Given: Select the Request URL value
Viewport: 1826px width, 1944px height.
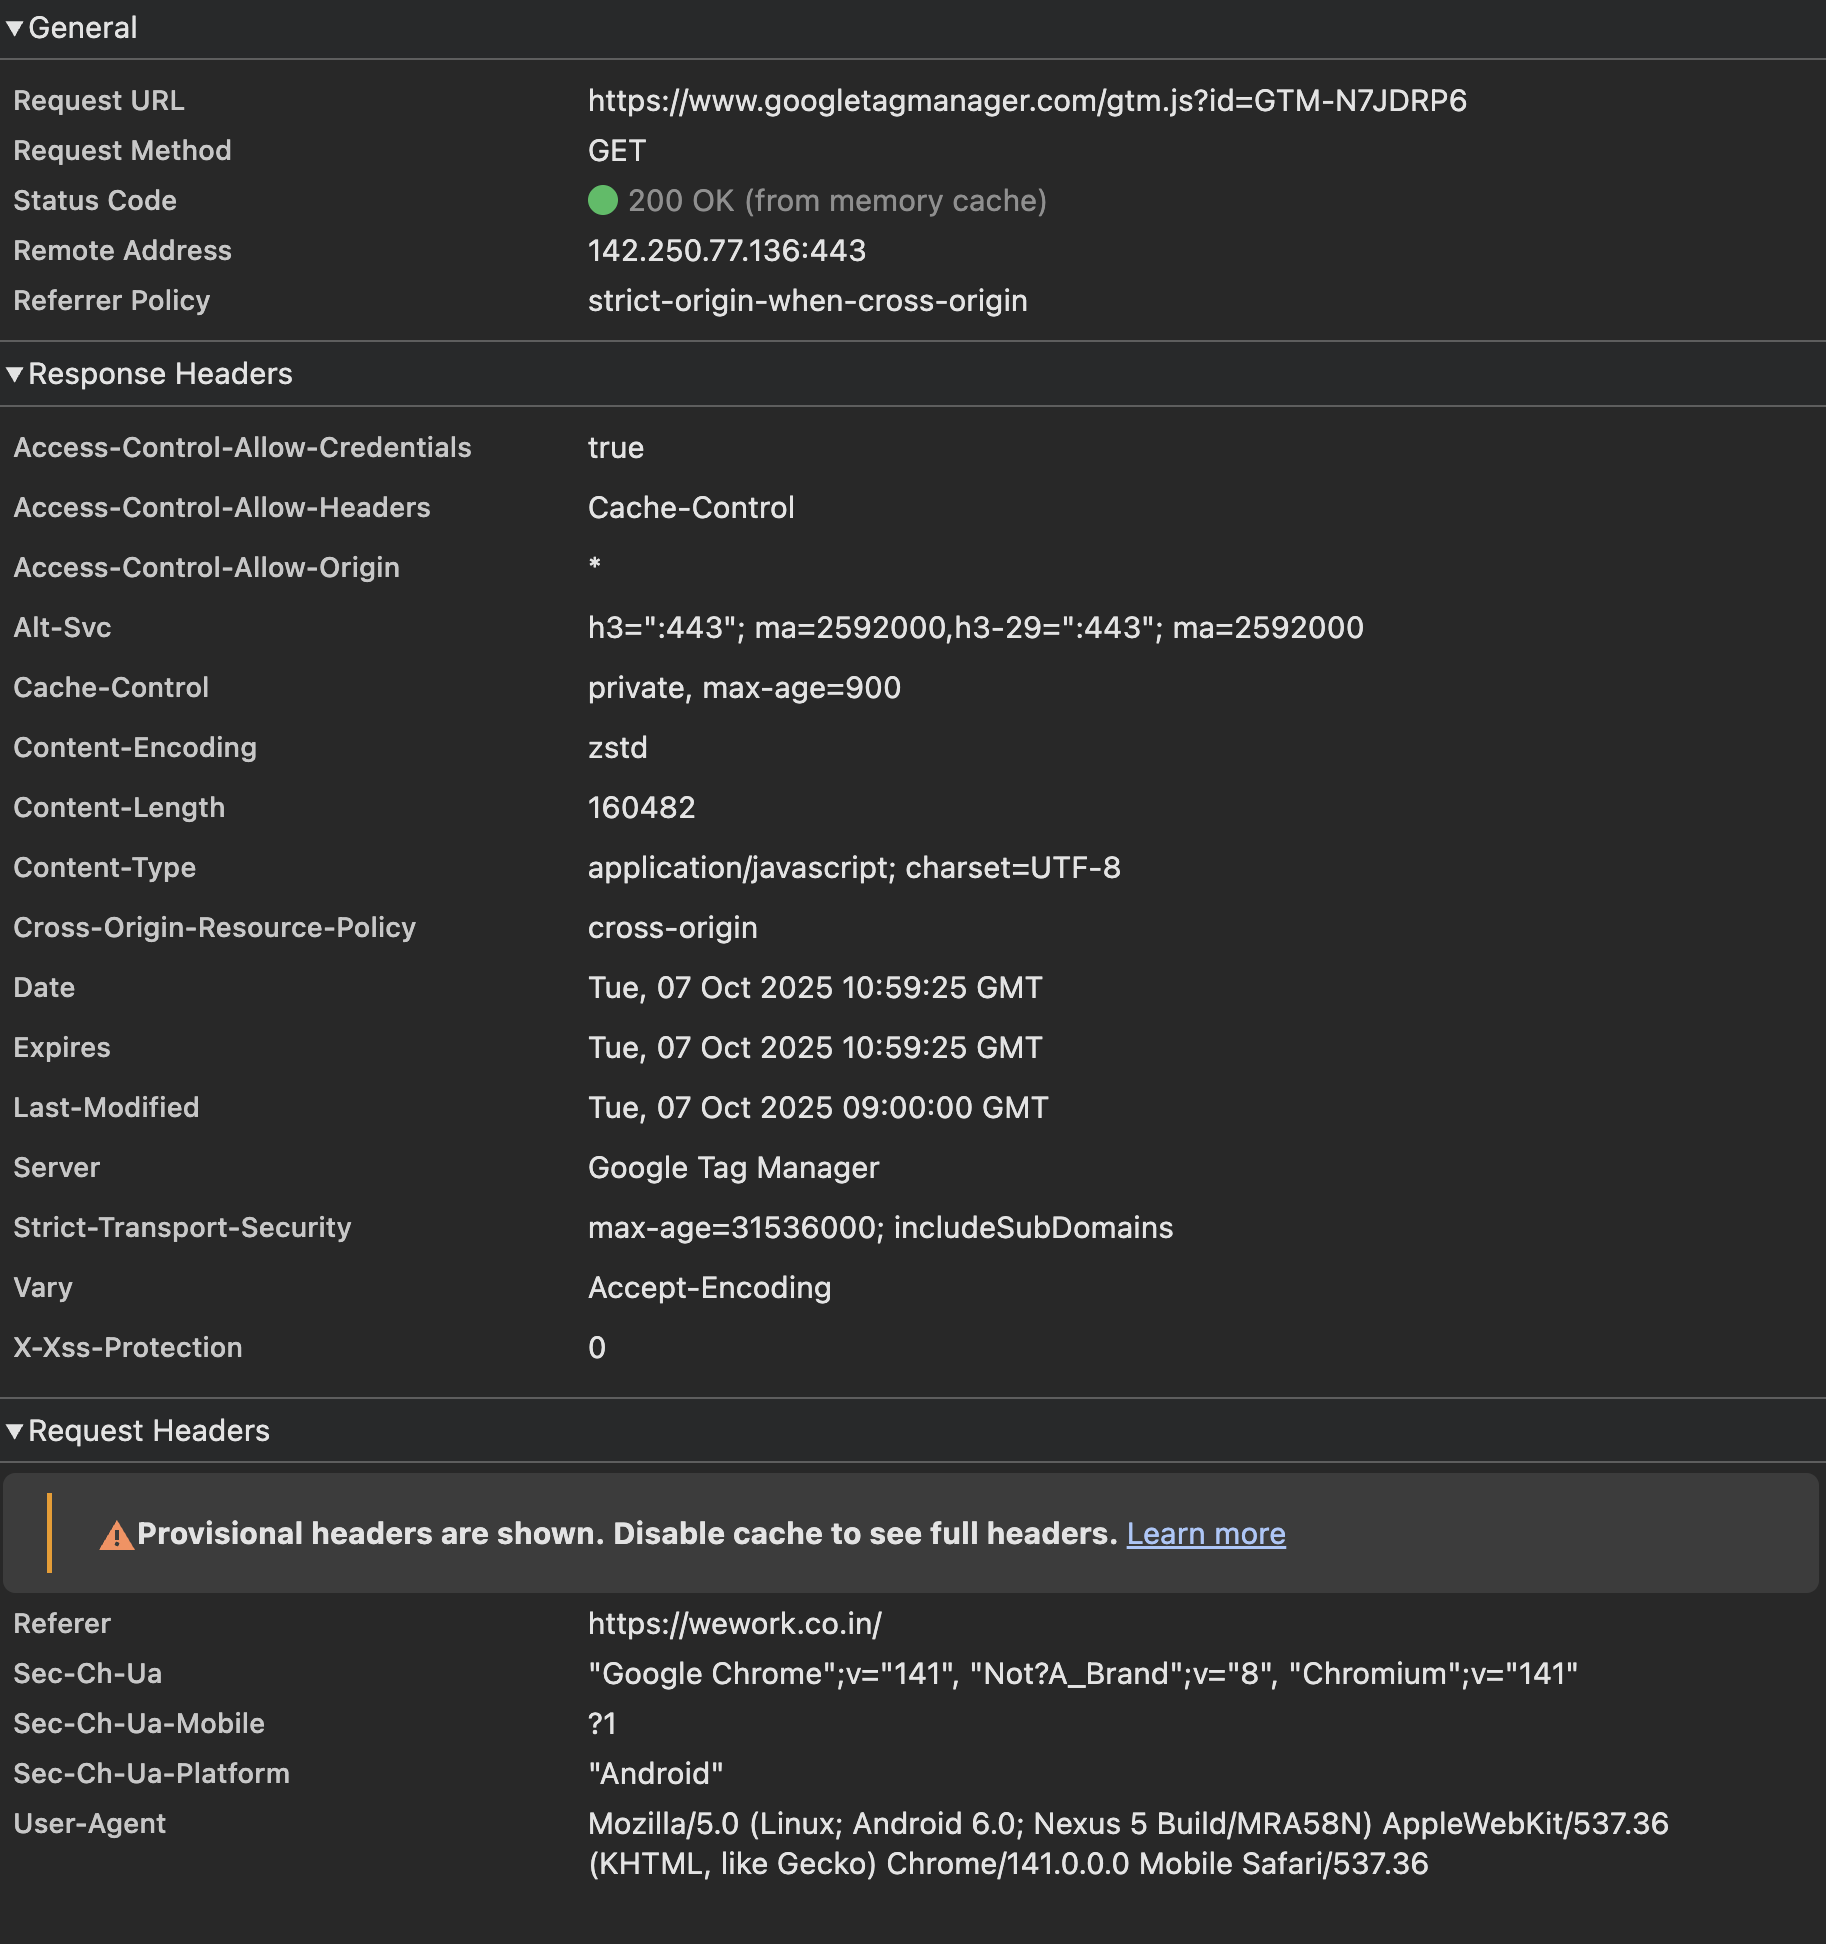Looking at the screenshot, I should pyautogui.click(x=1026, y=101).
